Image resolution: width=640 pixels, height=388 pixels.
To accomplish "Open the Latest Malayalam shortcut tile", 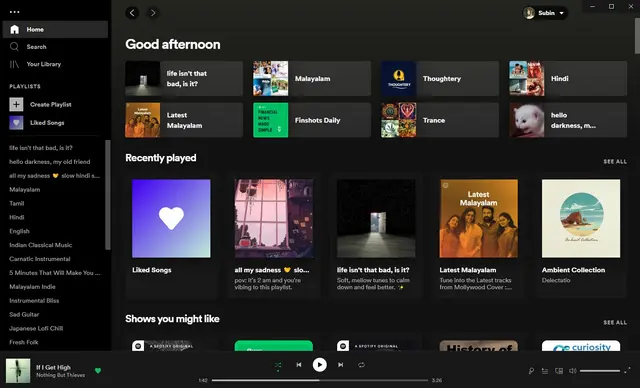I will (x=184, y=120).
